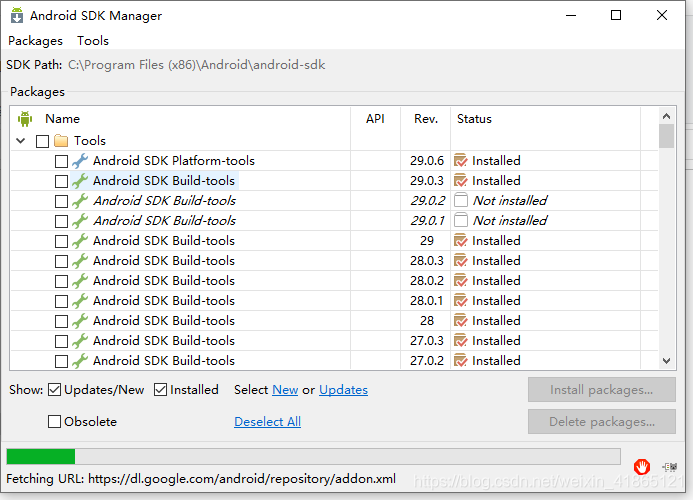Click wrench icon for Build-tools rev 29
Viewport: 693px width, 500px height.
point(80,241)
